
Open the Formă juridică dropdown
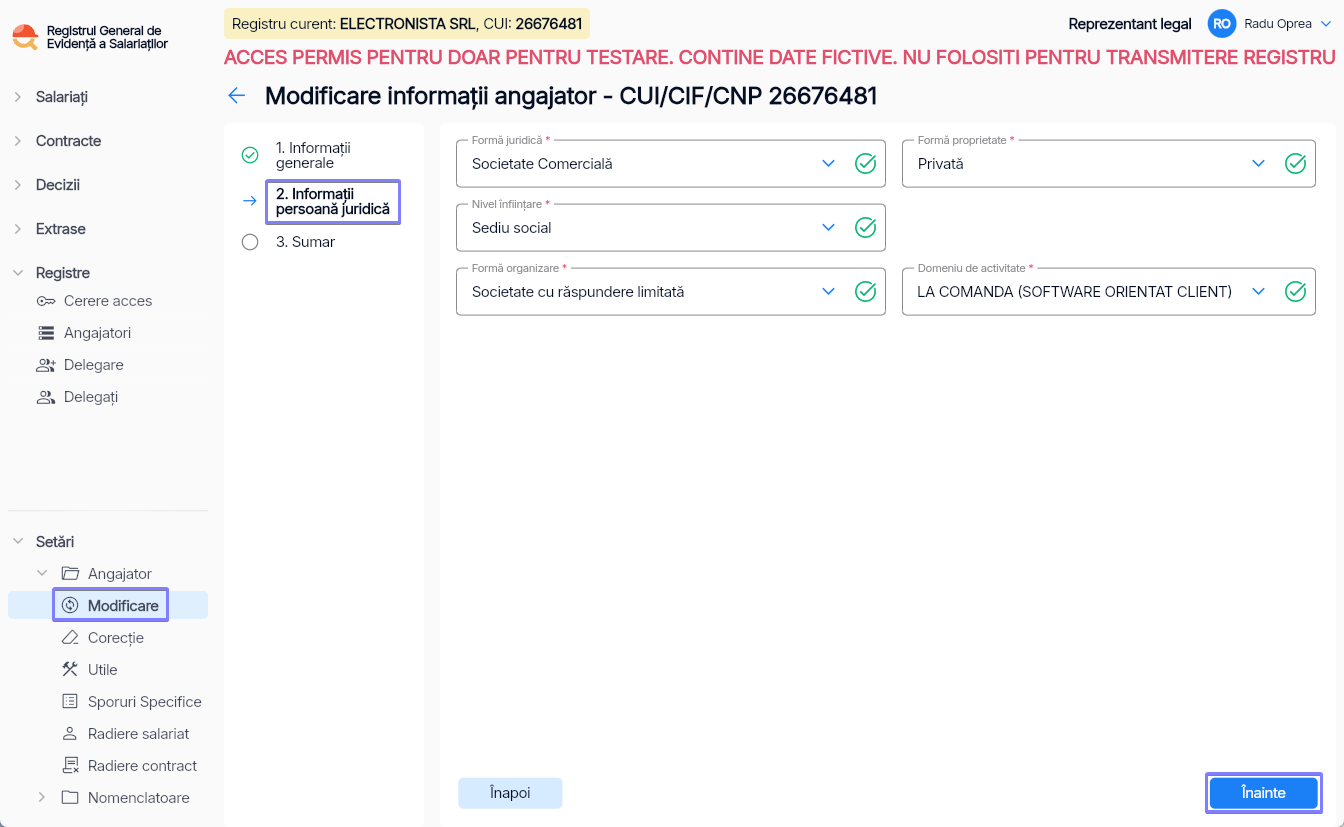(828, 163)
